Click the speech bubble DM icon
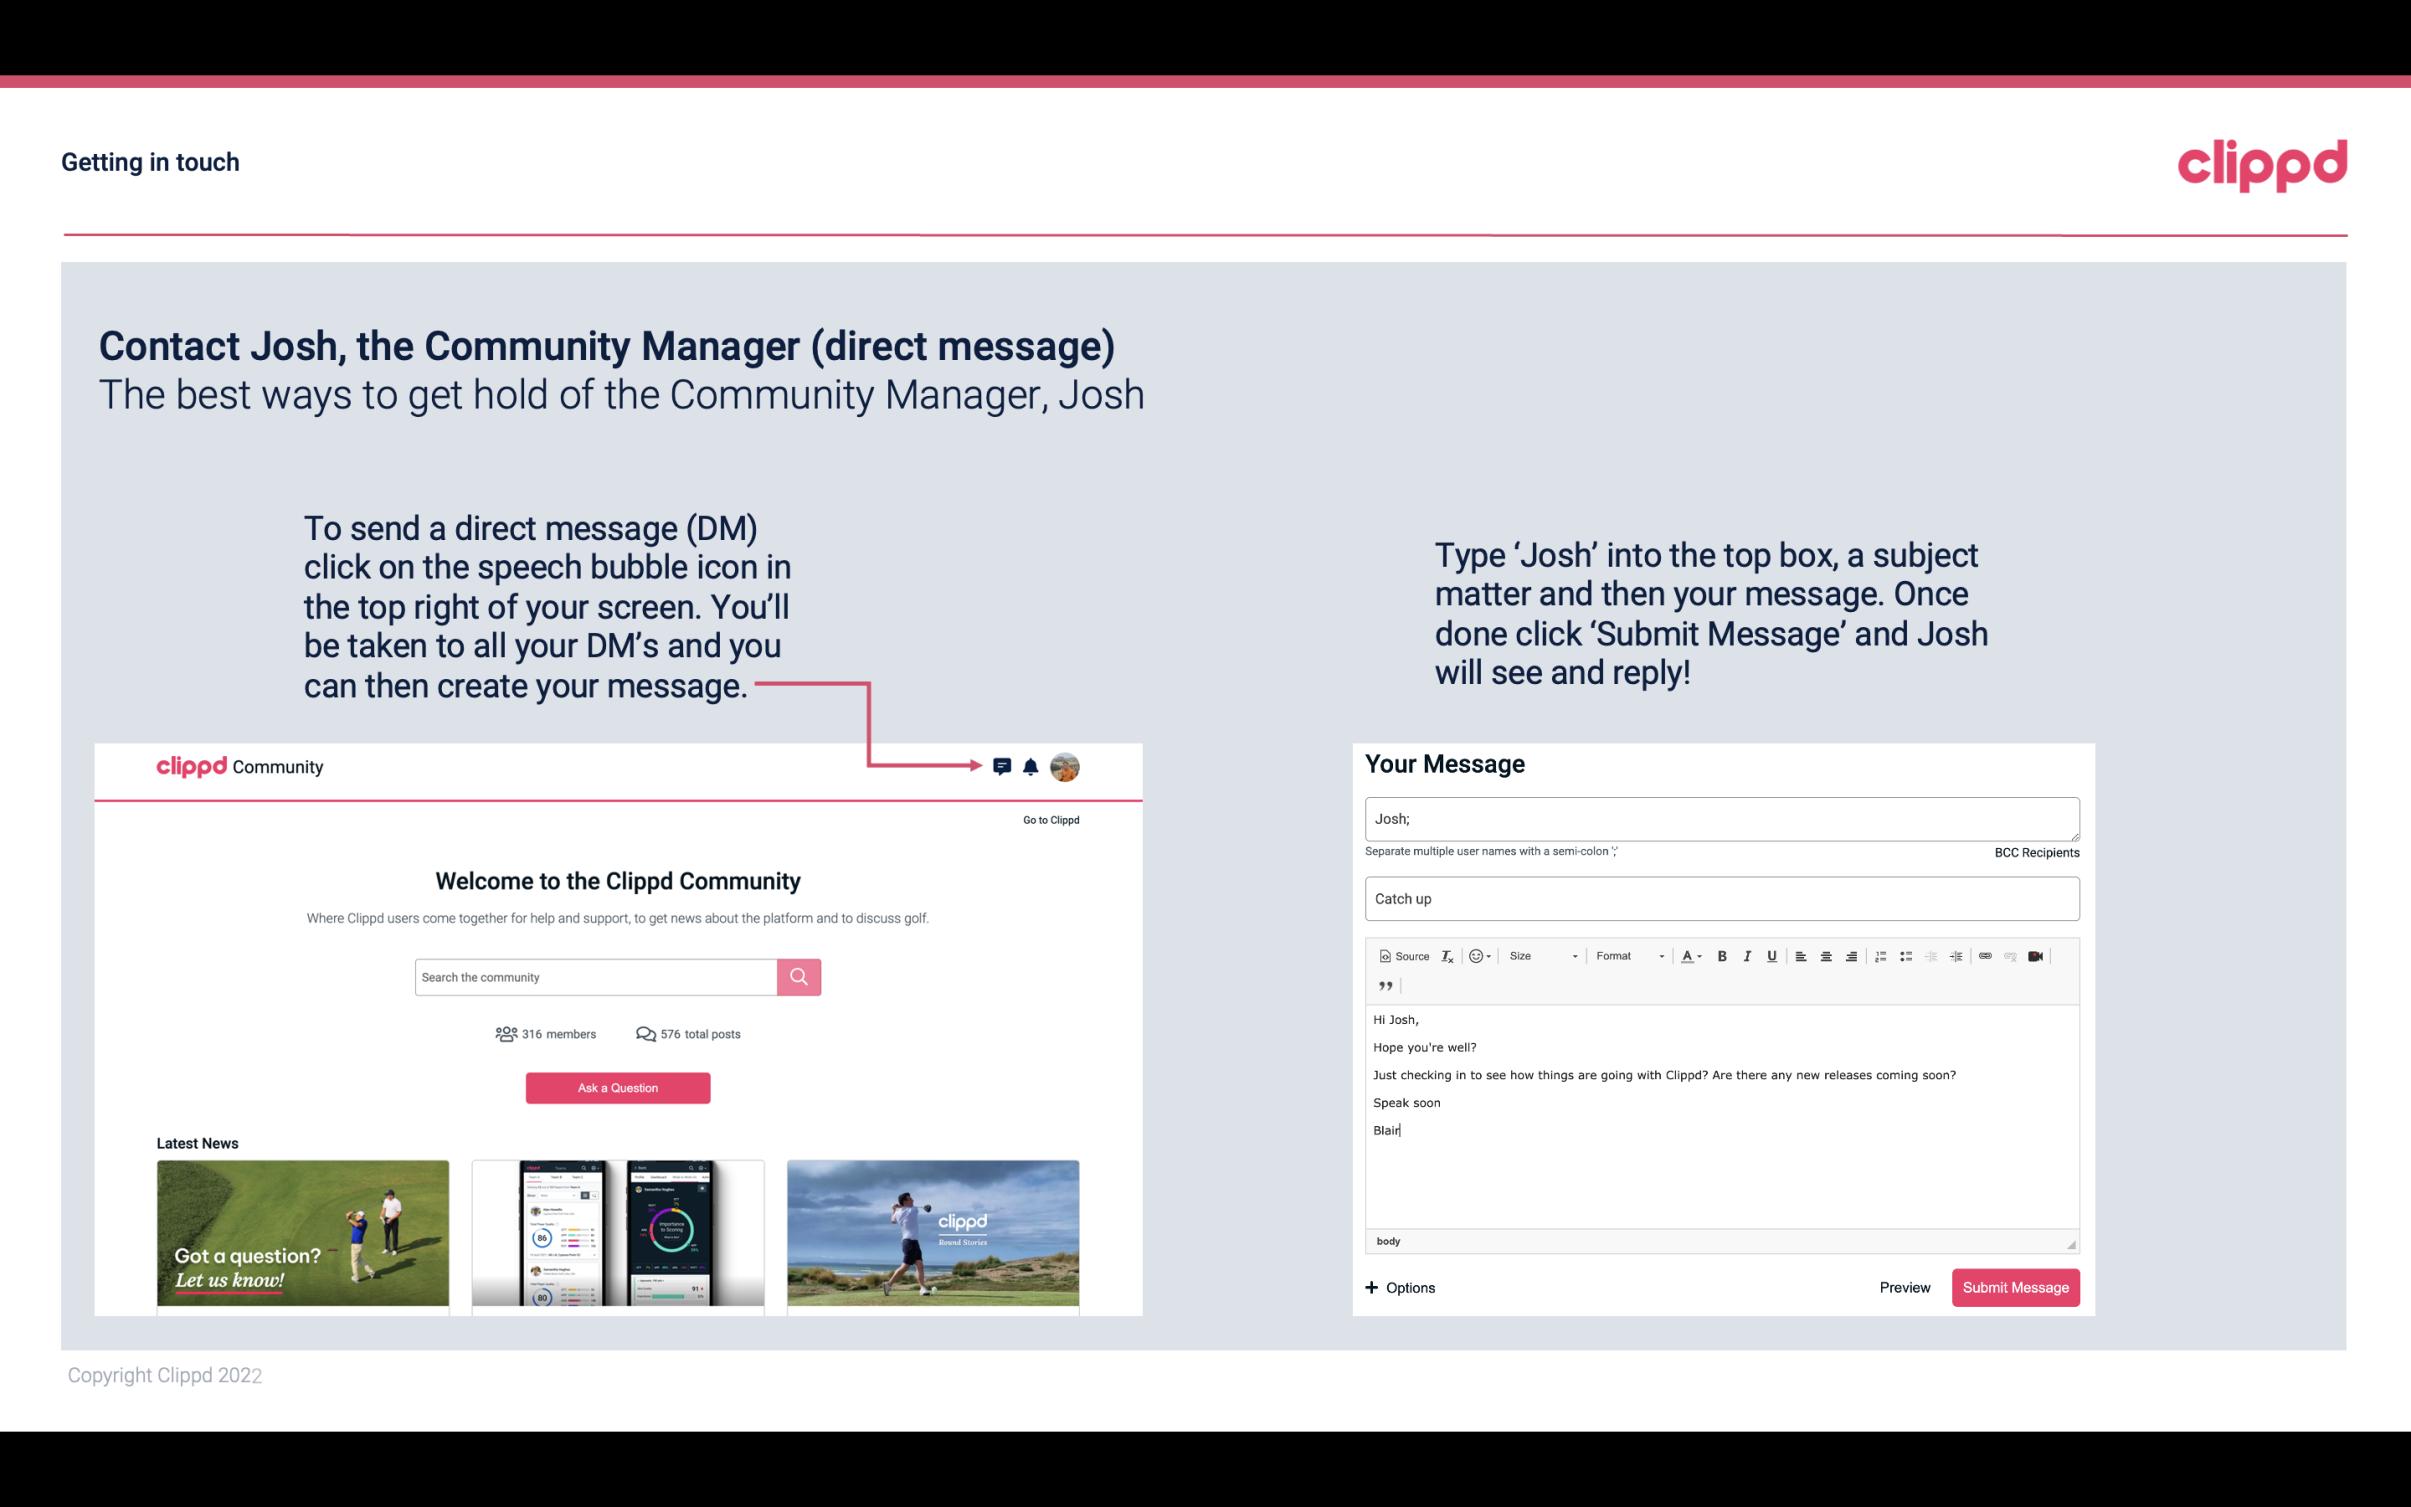 pos(1003,766)
